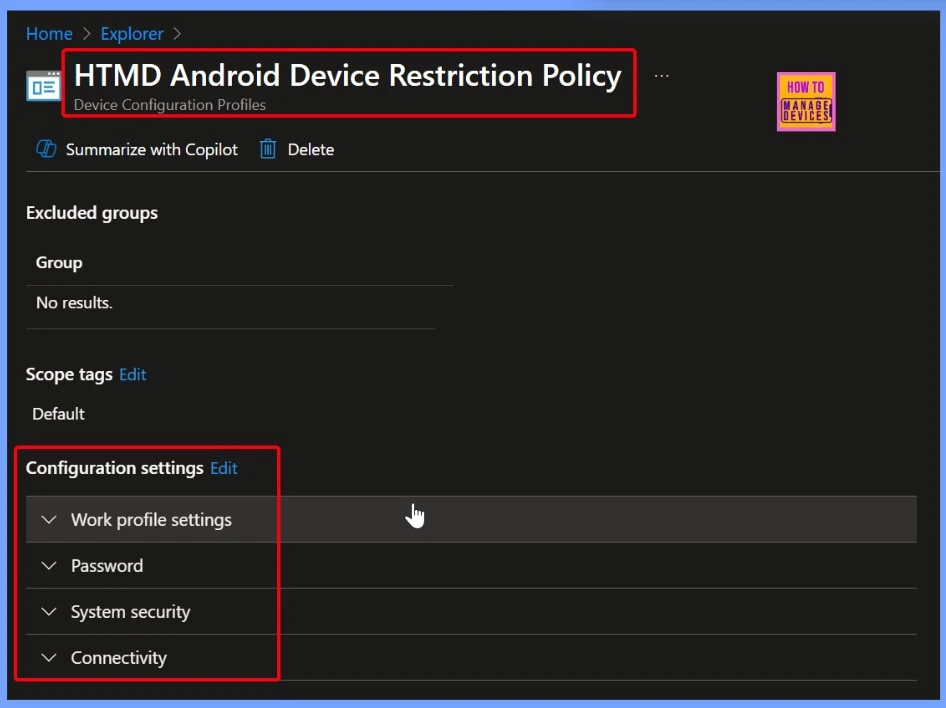This screenshot has height=708, width=946.
Task: Click the 'Configuration settings' heading
Action: click(x=115, y=468)
